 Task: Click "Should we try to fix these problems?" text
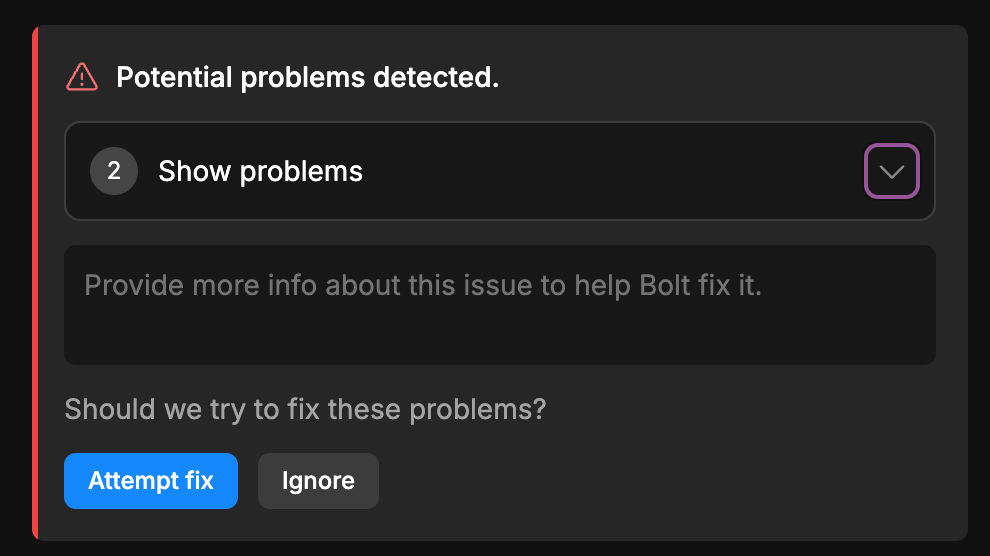pos(305,410)
